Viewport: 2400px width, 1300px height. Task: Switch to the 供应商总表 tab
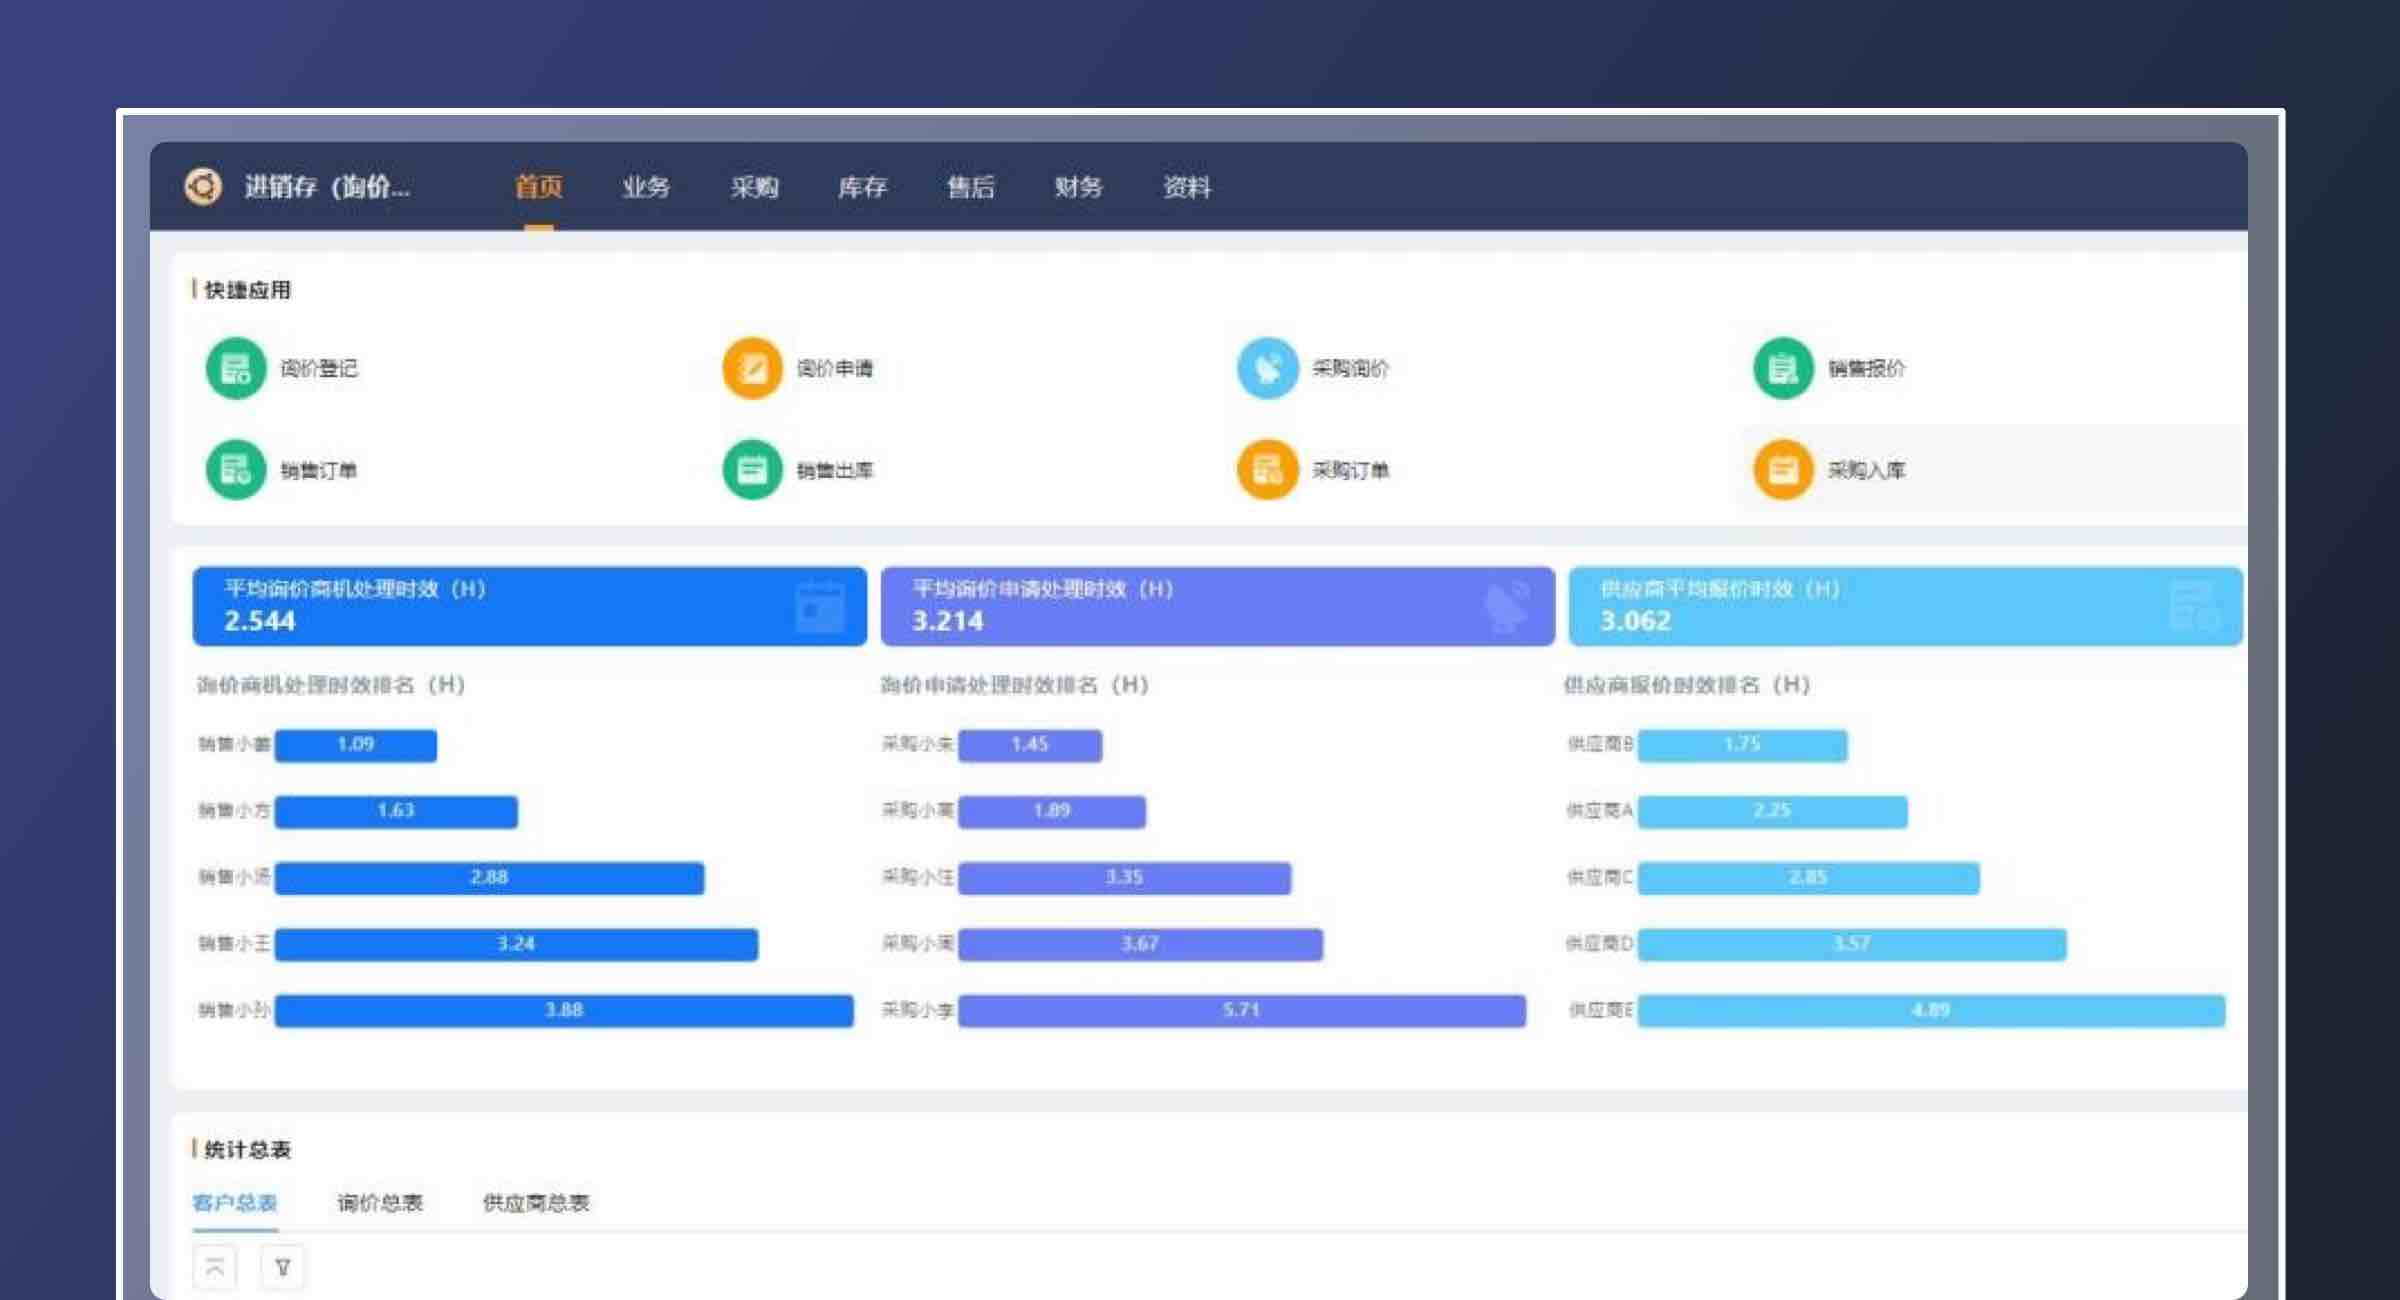click(x=536, y=1203)
